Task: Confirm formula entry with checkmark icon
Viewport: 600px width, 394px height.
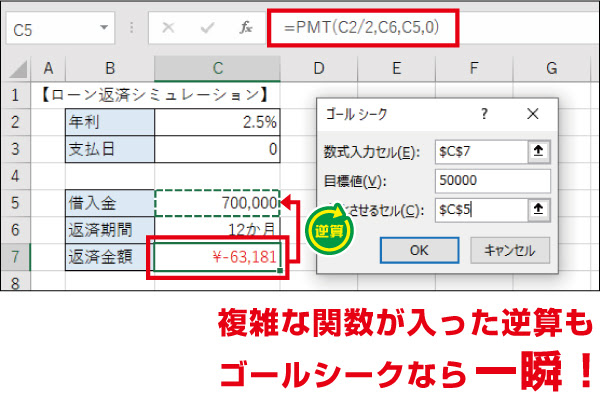Action: tap(207, 28)
